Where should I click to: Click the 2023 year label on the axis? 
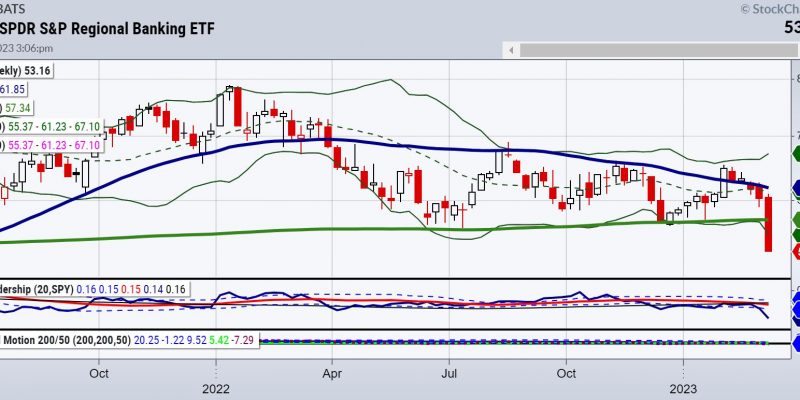[x=683, y=389]
